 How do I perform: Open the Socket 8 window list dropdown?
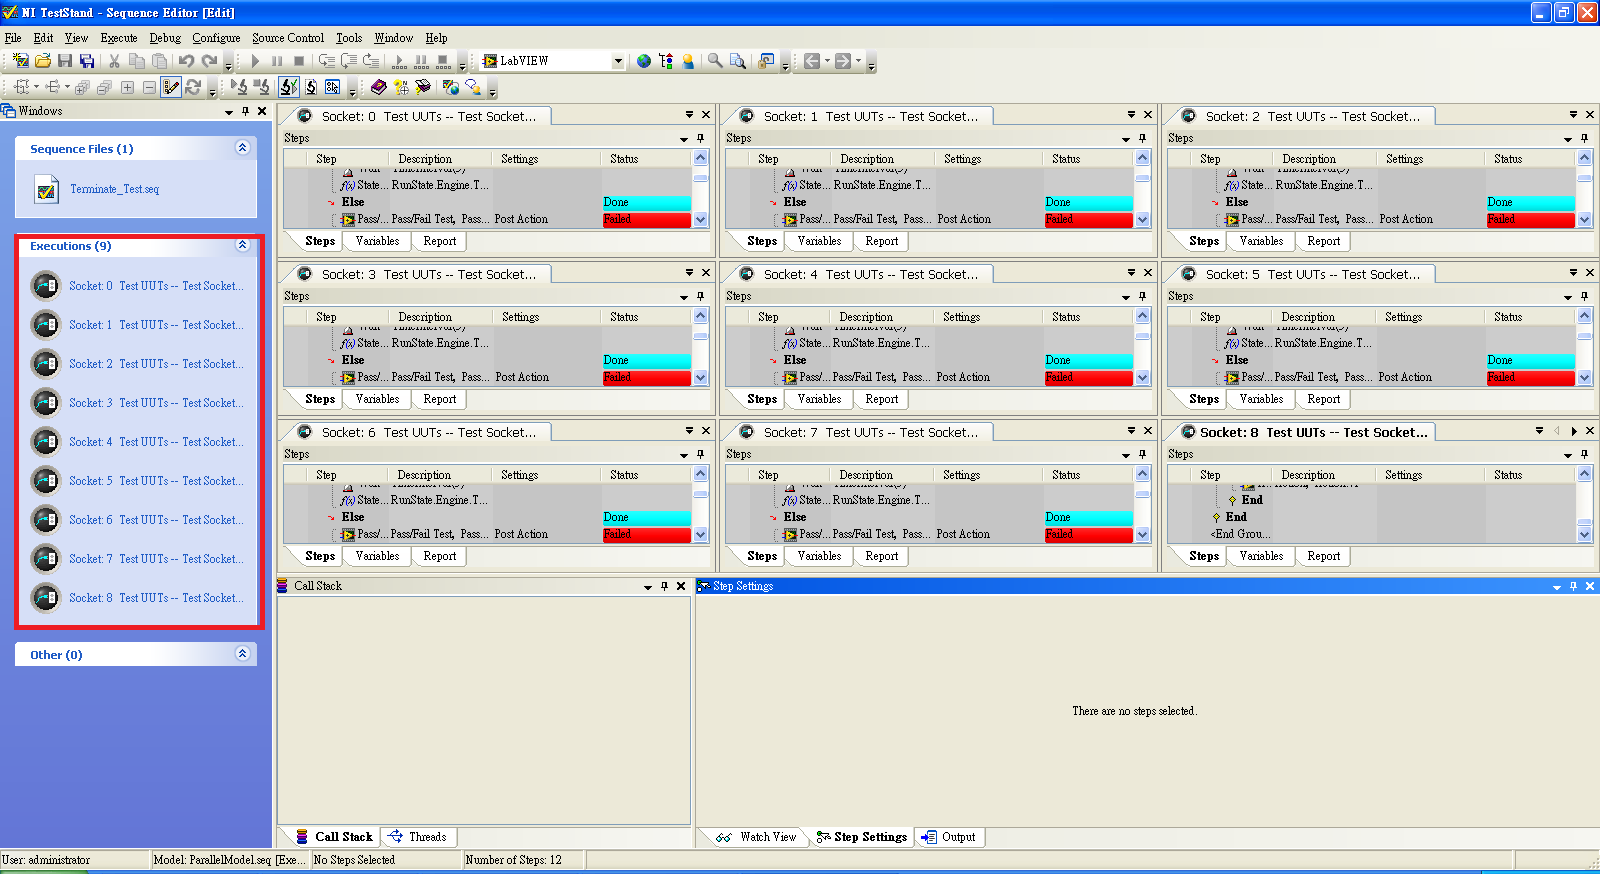tap(1539, 430)
